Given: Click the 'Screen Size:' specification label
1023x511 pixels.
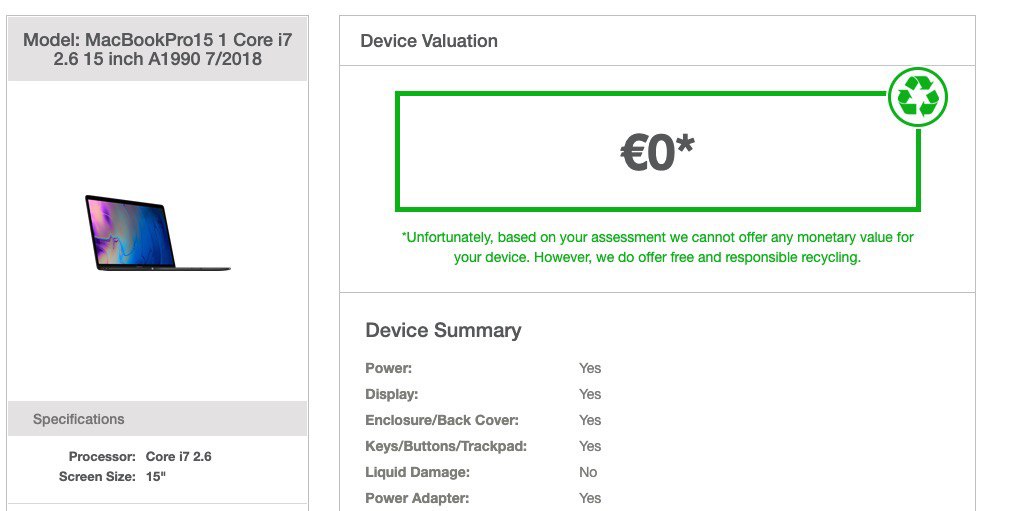Looking at the screenshot, I should [97, 476].
